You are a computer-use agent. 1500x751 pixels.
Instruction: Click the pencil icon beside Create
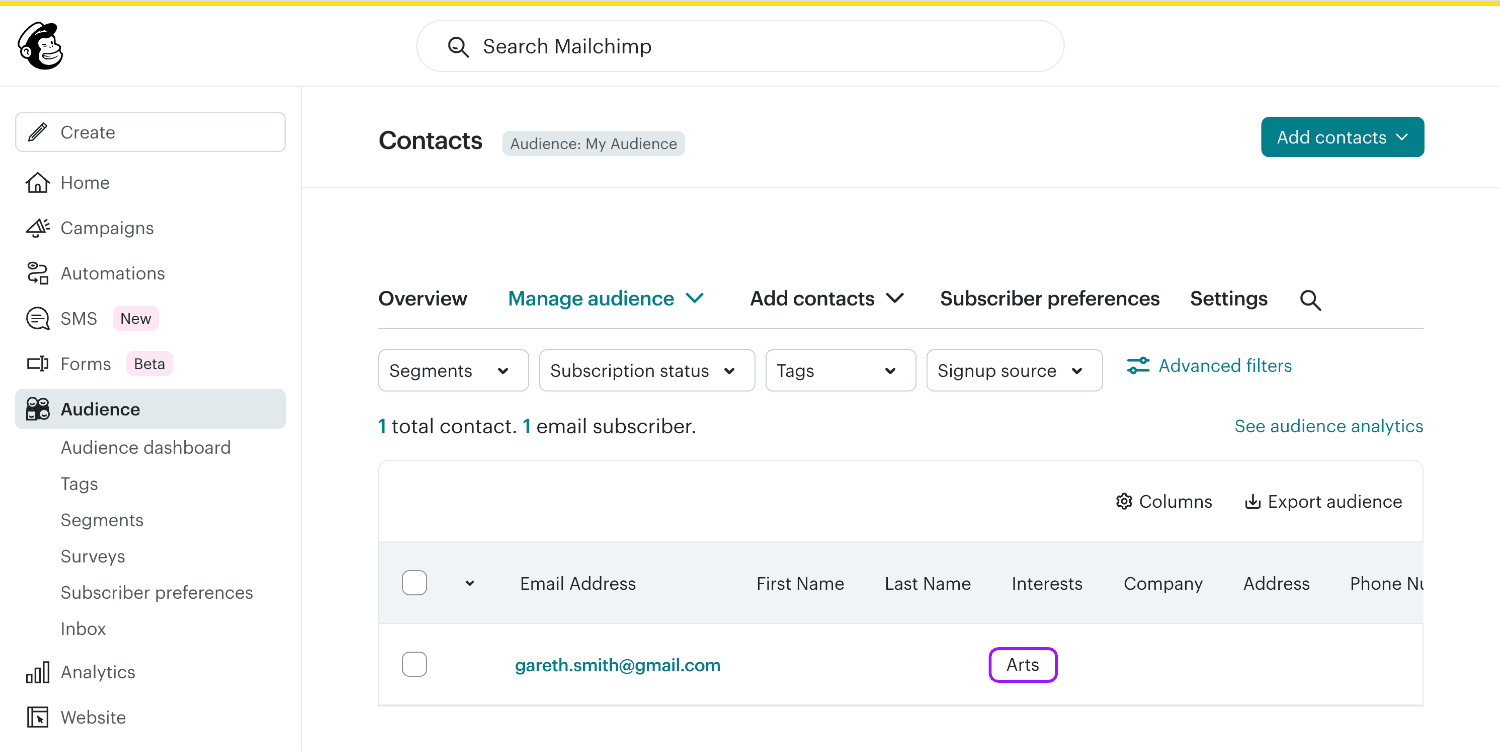click(38, 132)
